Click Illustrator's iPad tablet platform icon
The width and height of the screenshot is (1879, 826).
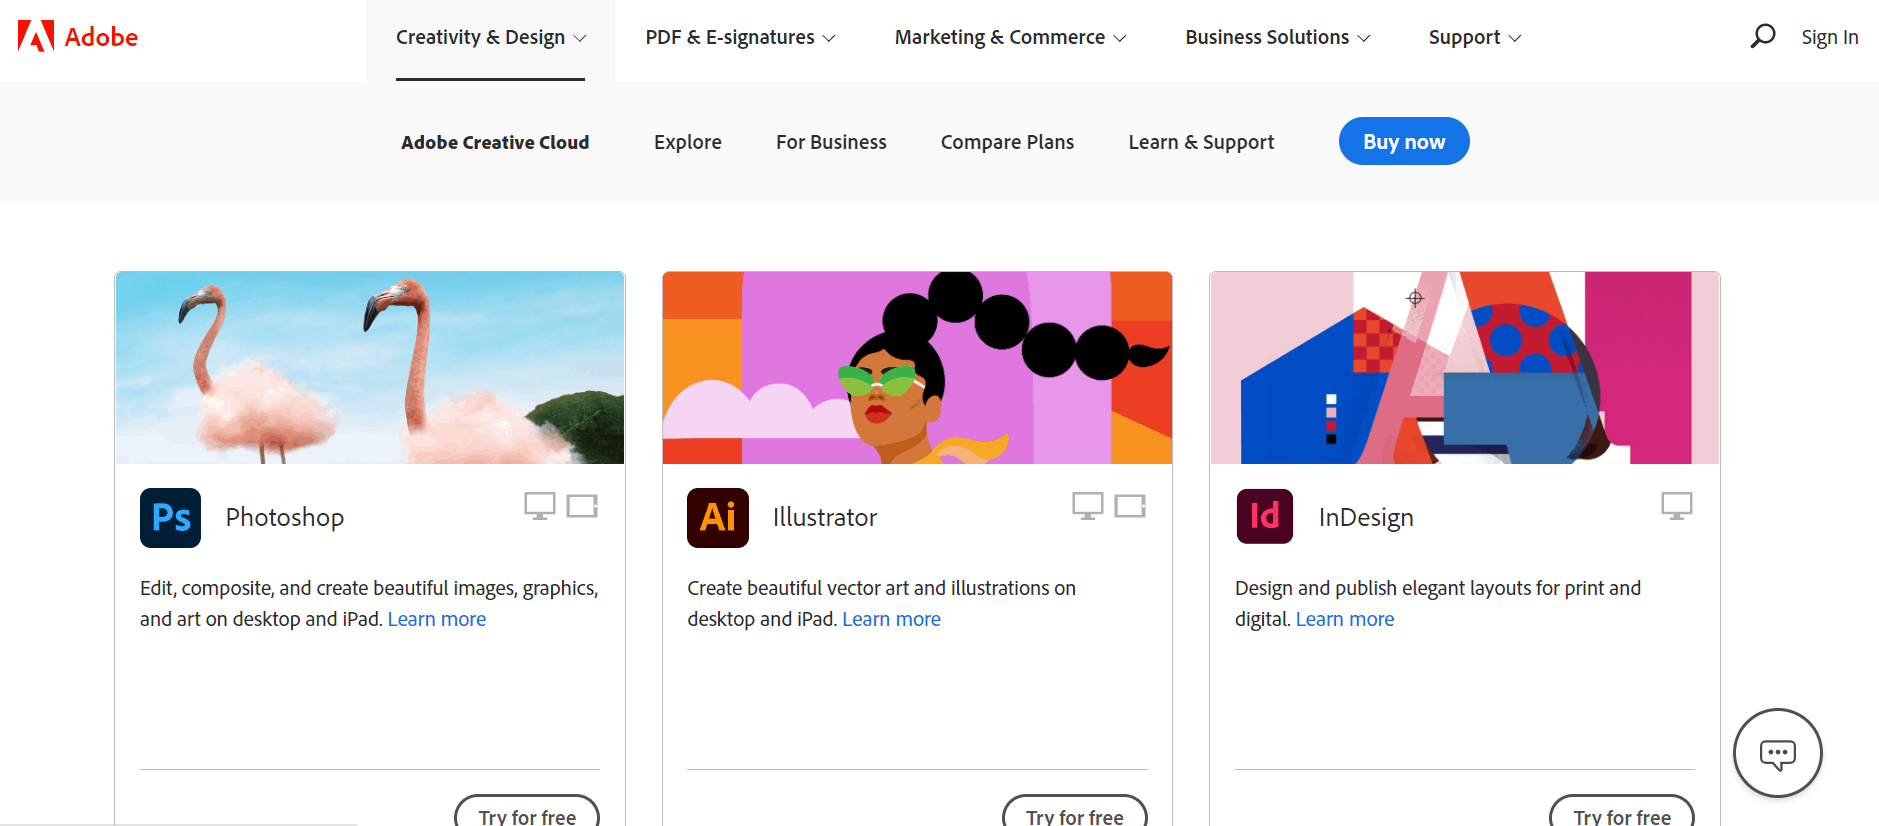tap(1130, 506)
